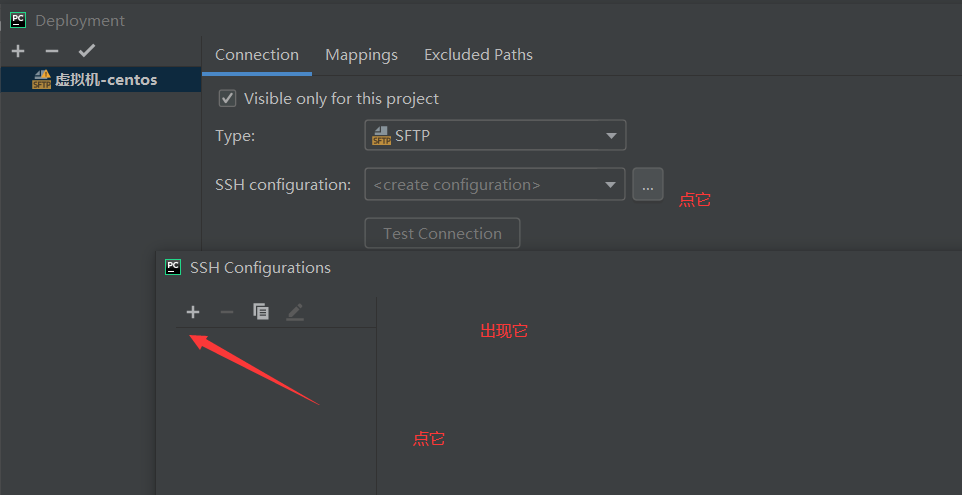The height and width of the screenshot is (495, 962).
Task: Click the Test Connection button
Action: coord(442,233)
